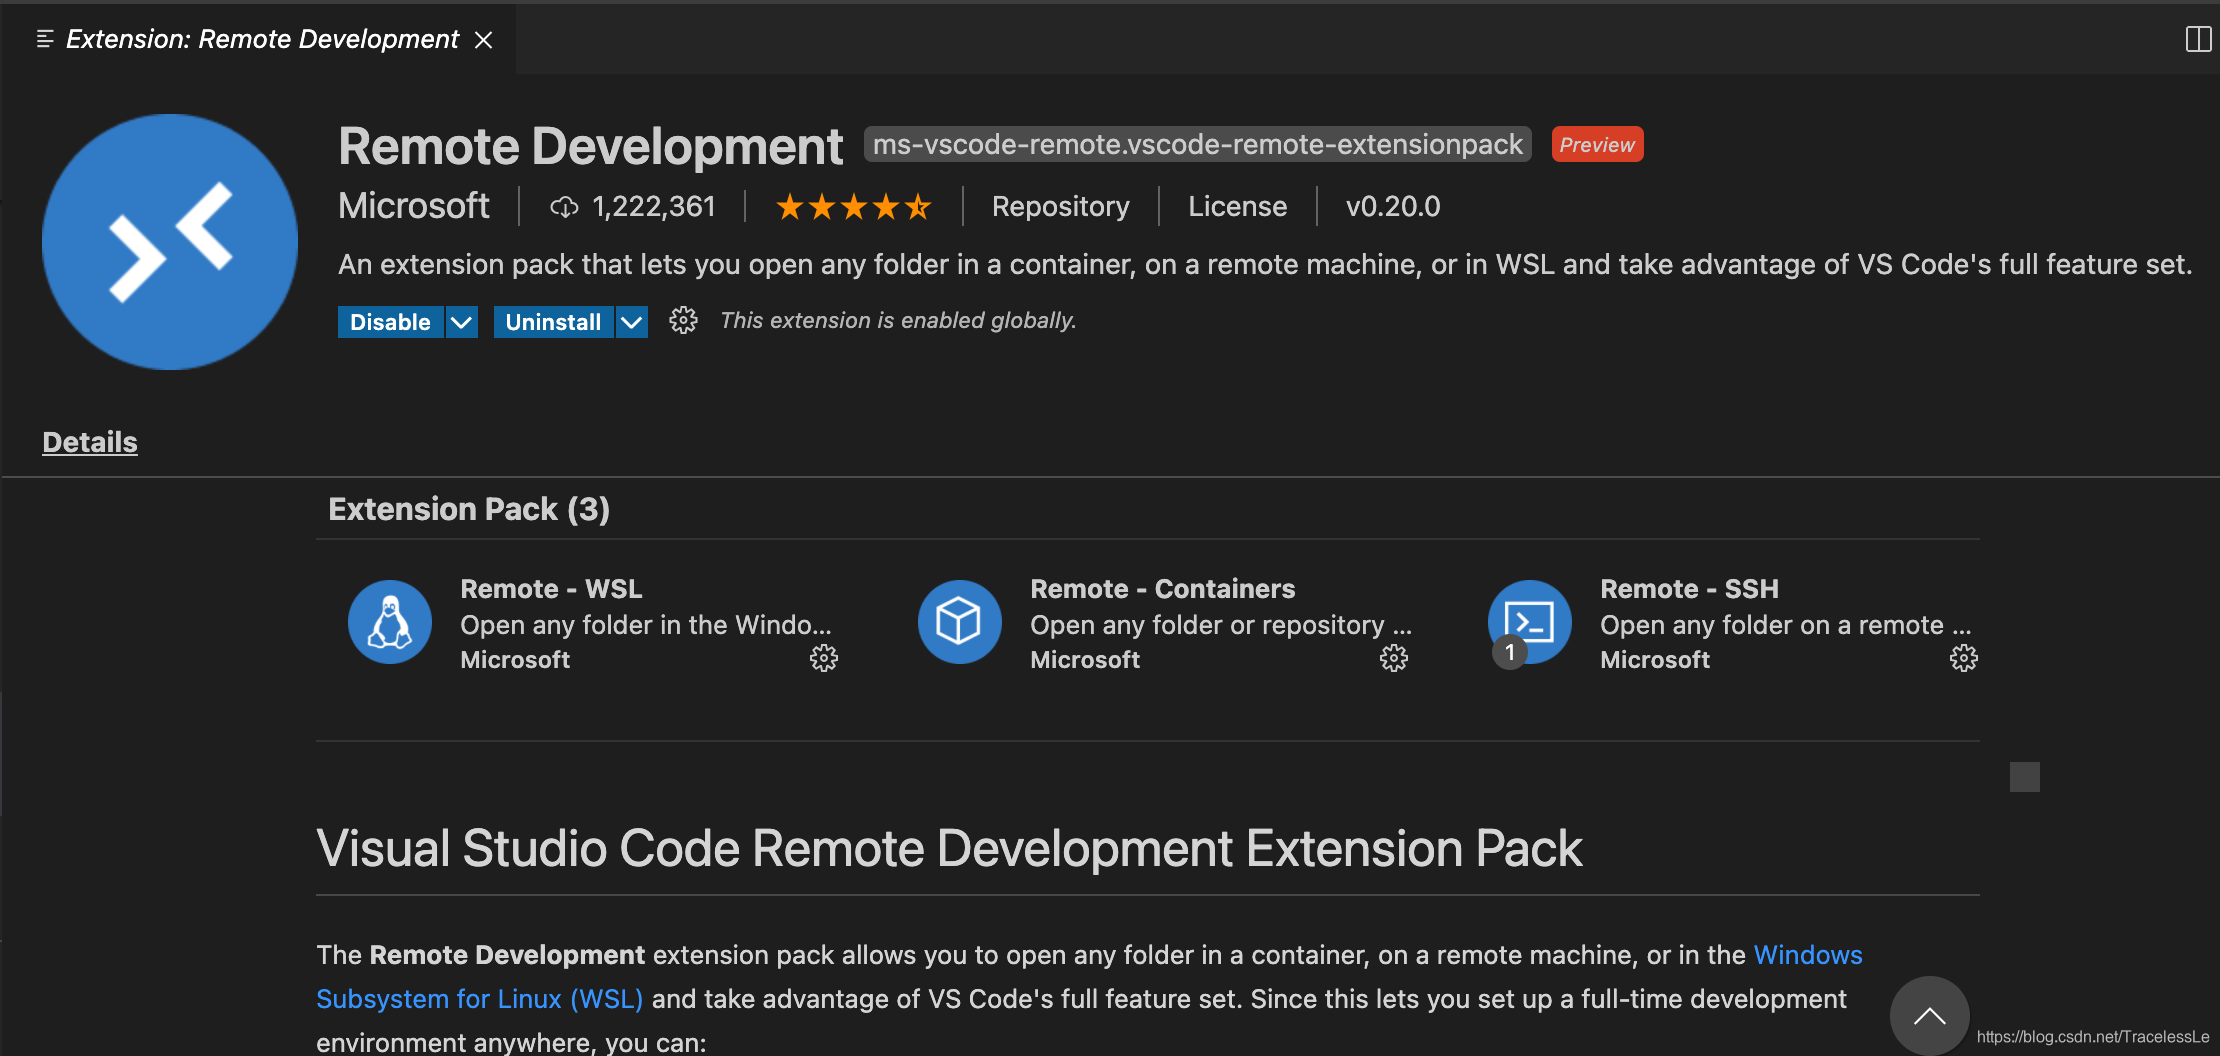Viewport: 2220px width, 1056px height.
Task: Expand the Uninstall dropdown arrow
Action: tap(631, 322)
